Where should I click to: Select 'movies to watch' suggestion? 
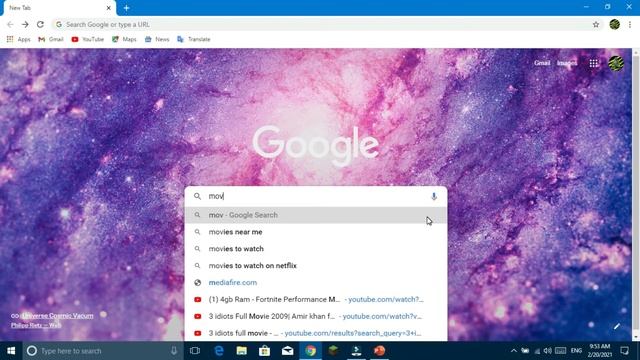316,249
